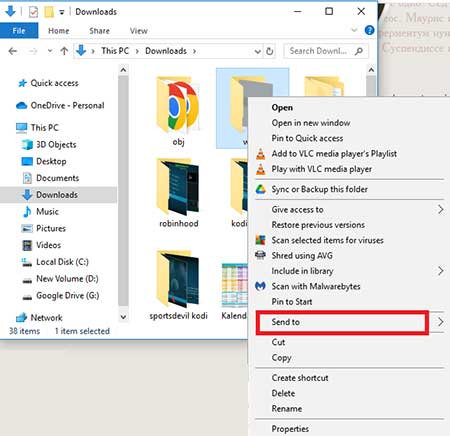Viewport: 450px width, 436px height.
Task: Click the search magnifier icon
Action: pyautogui.click(x=359, y=51)
